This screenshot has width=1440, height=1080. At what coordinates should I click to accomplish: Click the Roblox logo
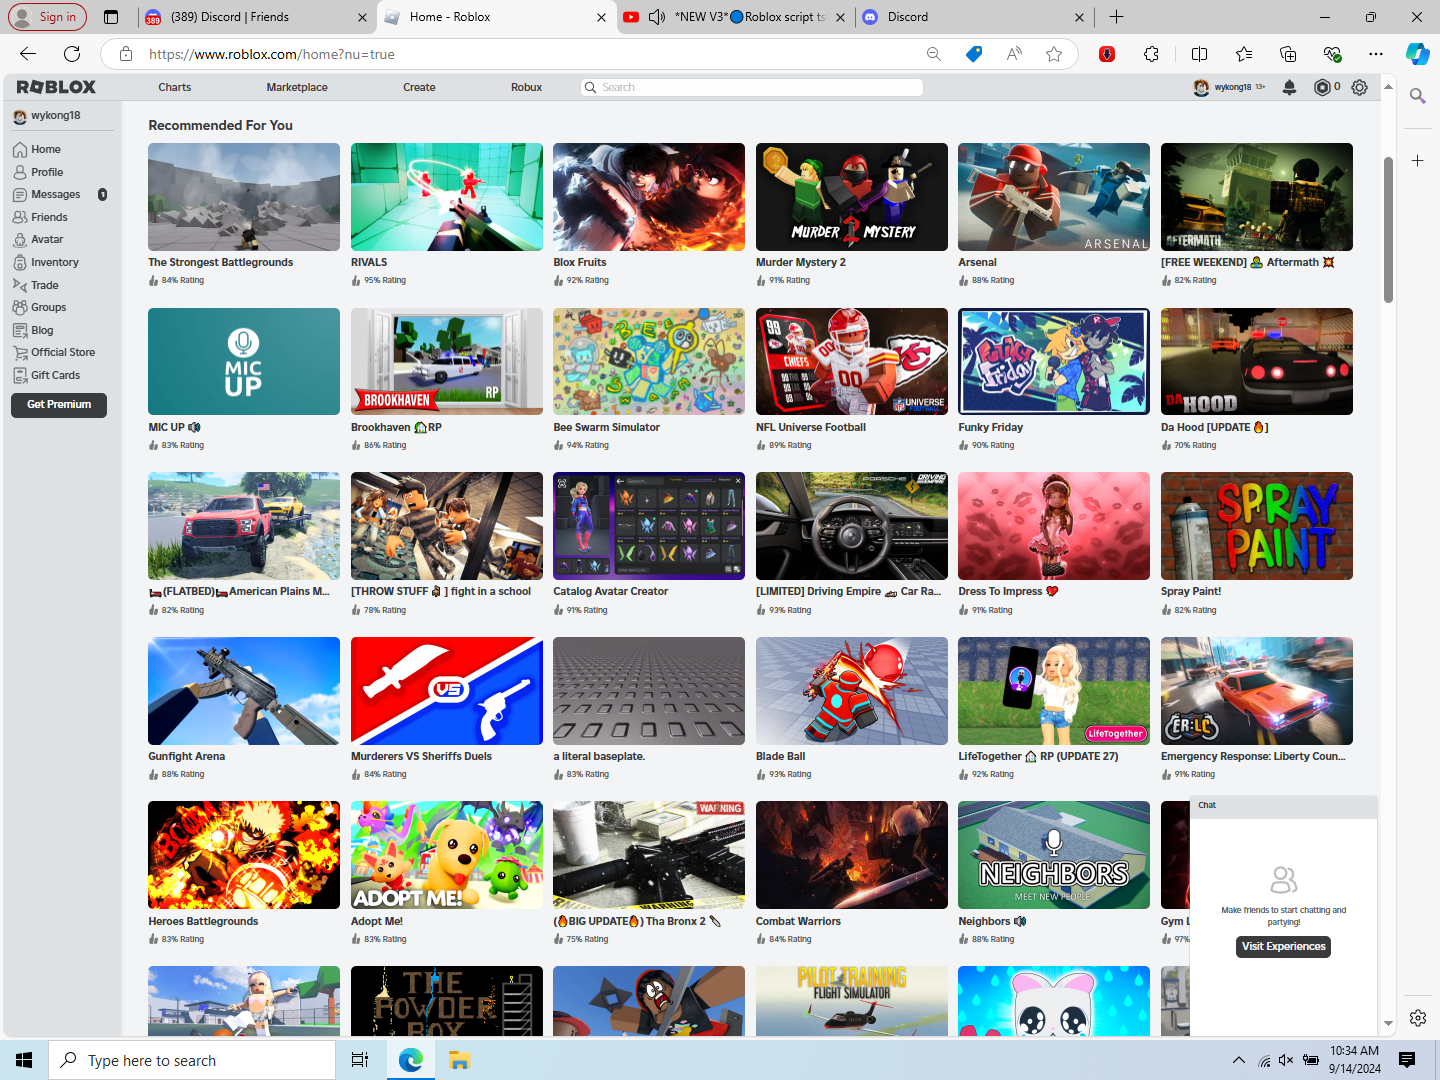(x=56, y=87)
